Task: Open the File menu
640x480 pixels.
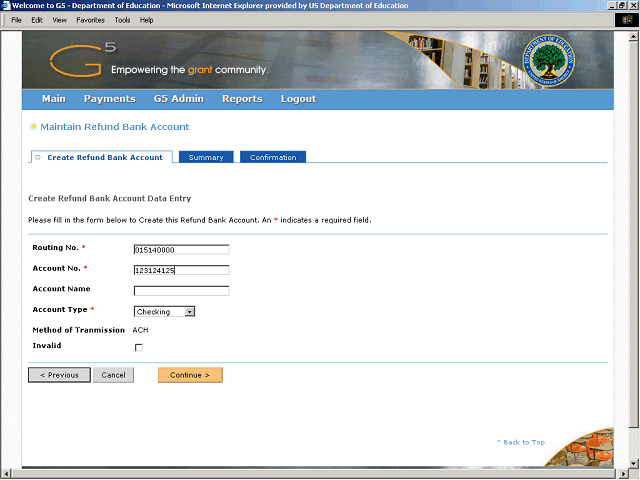Action: [16, 20]
